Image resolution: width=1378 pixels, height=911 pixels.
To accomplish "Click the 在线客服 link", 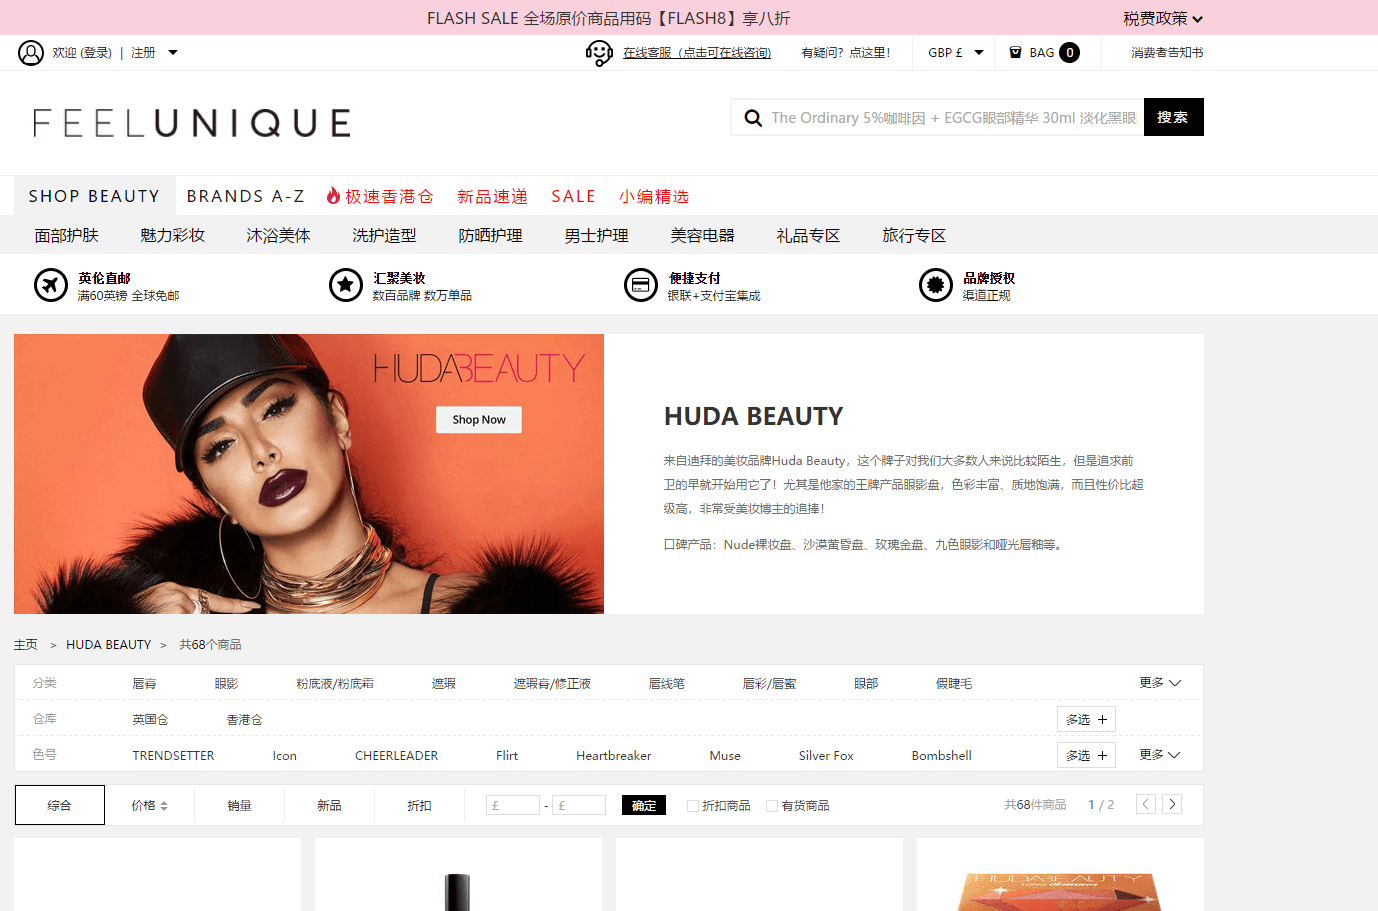I will (697, 53).
